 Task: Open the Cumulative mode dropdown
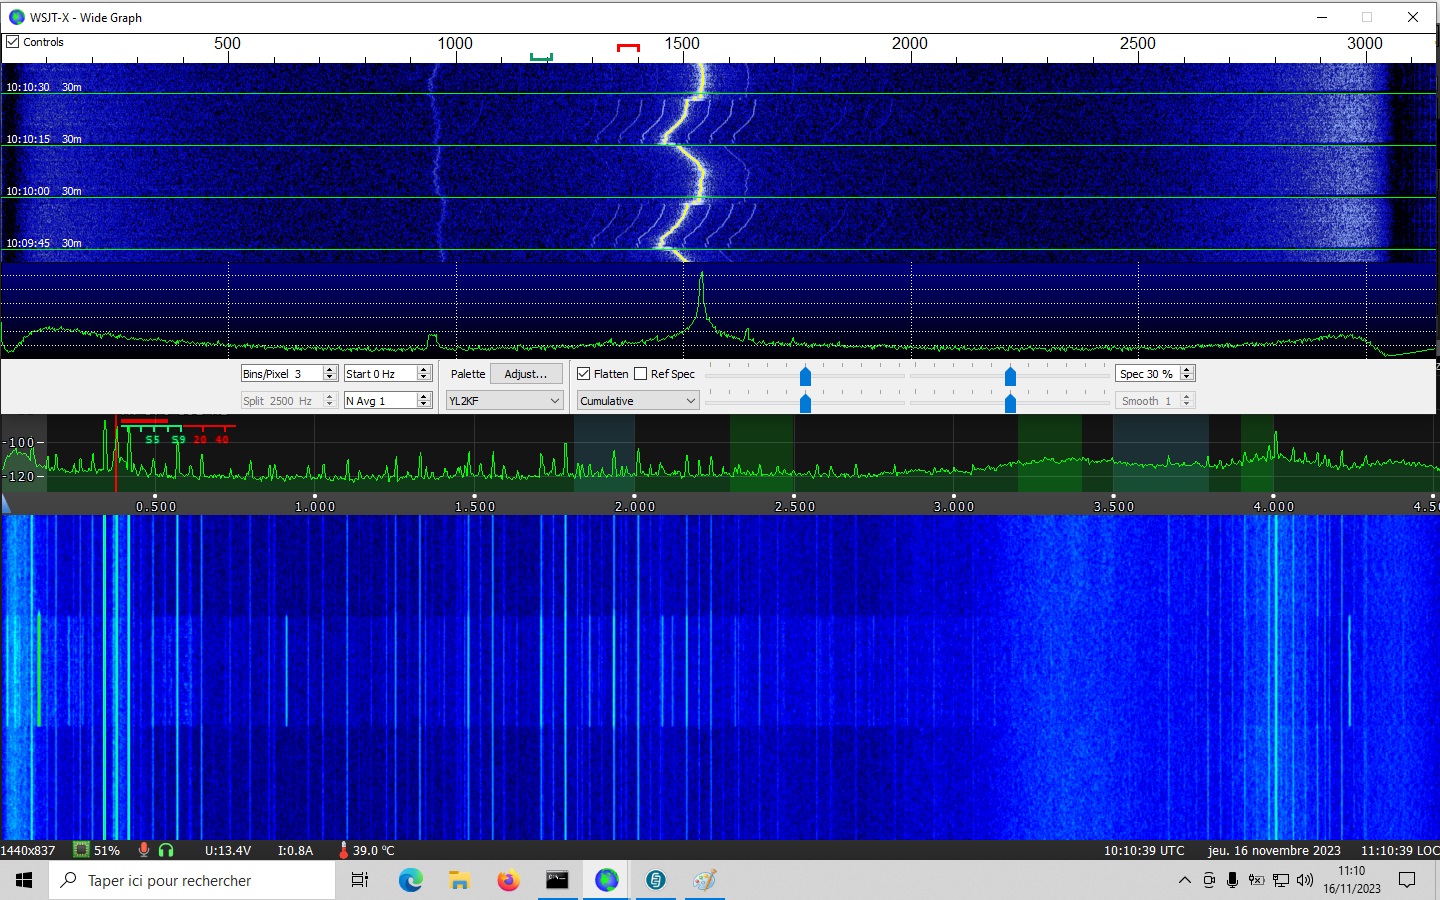(x=638, y=401)
